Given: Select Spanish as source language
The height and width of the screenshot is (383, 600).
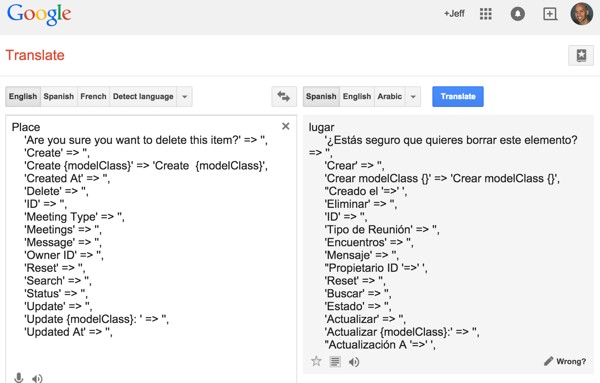Looking at the screenshot, I should [59, 96].
